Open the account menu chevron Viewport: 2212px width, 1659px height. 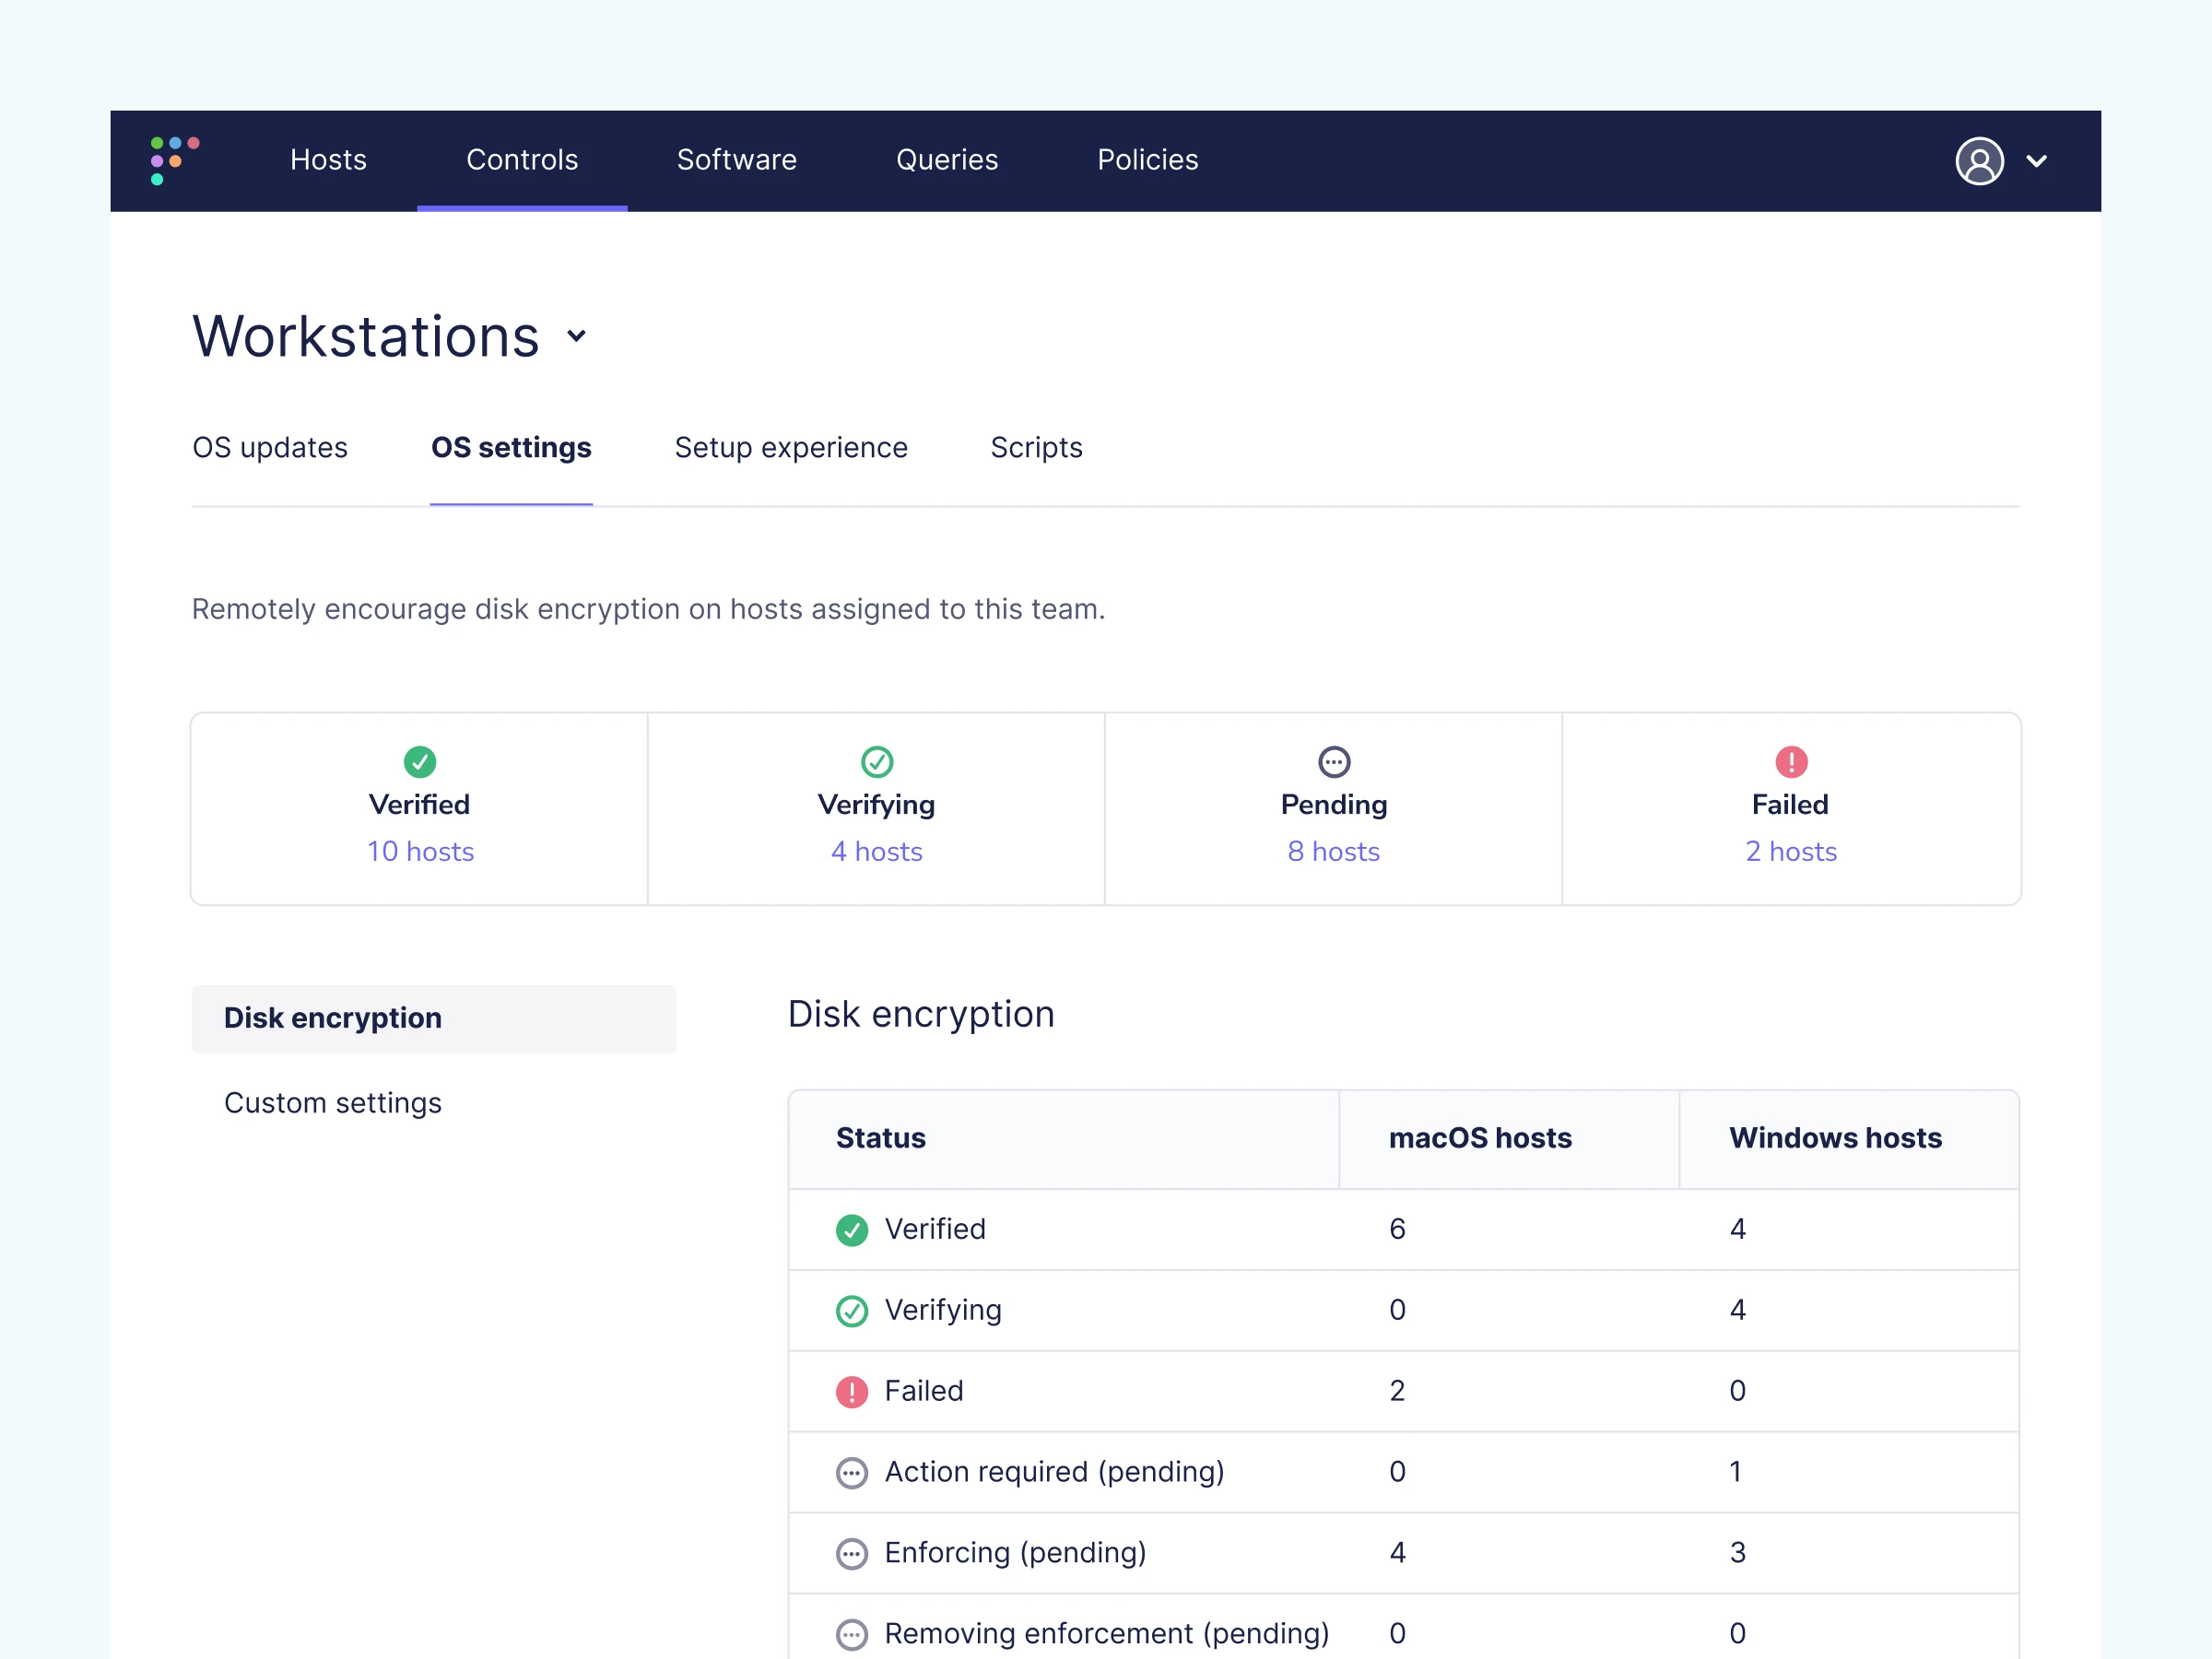2036,161
